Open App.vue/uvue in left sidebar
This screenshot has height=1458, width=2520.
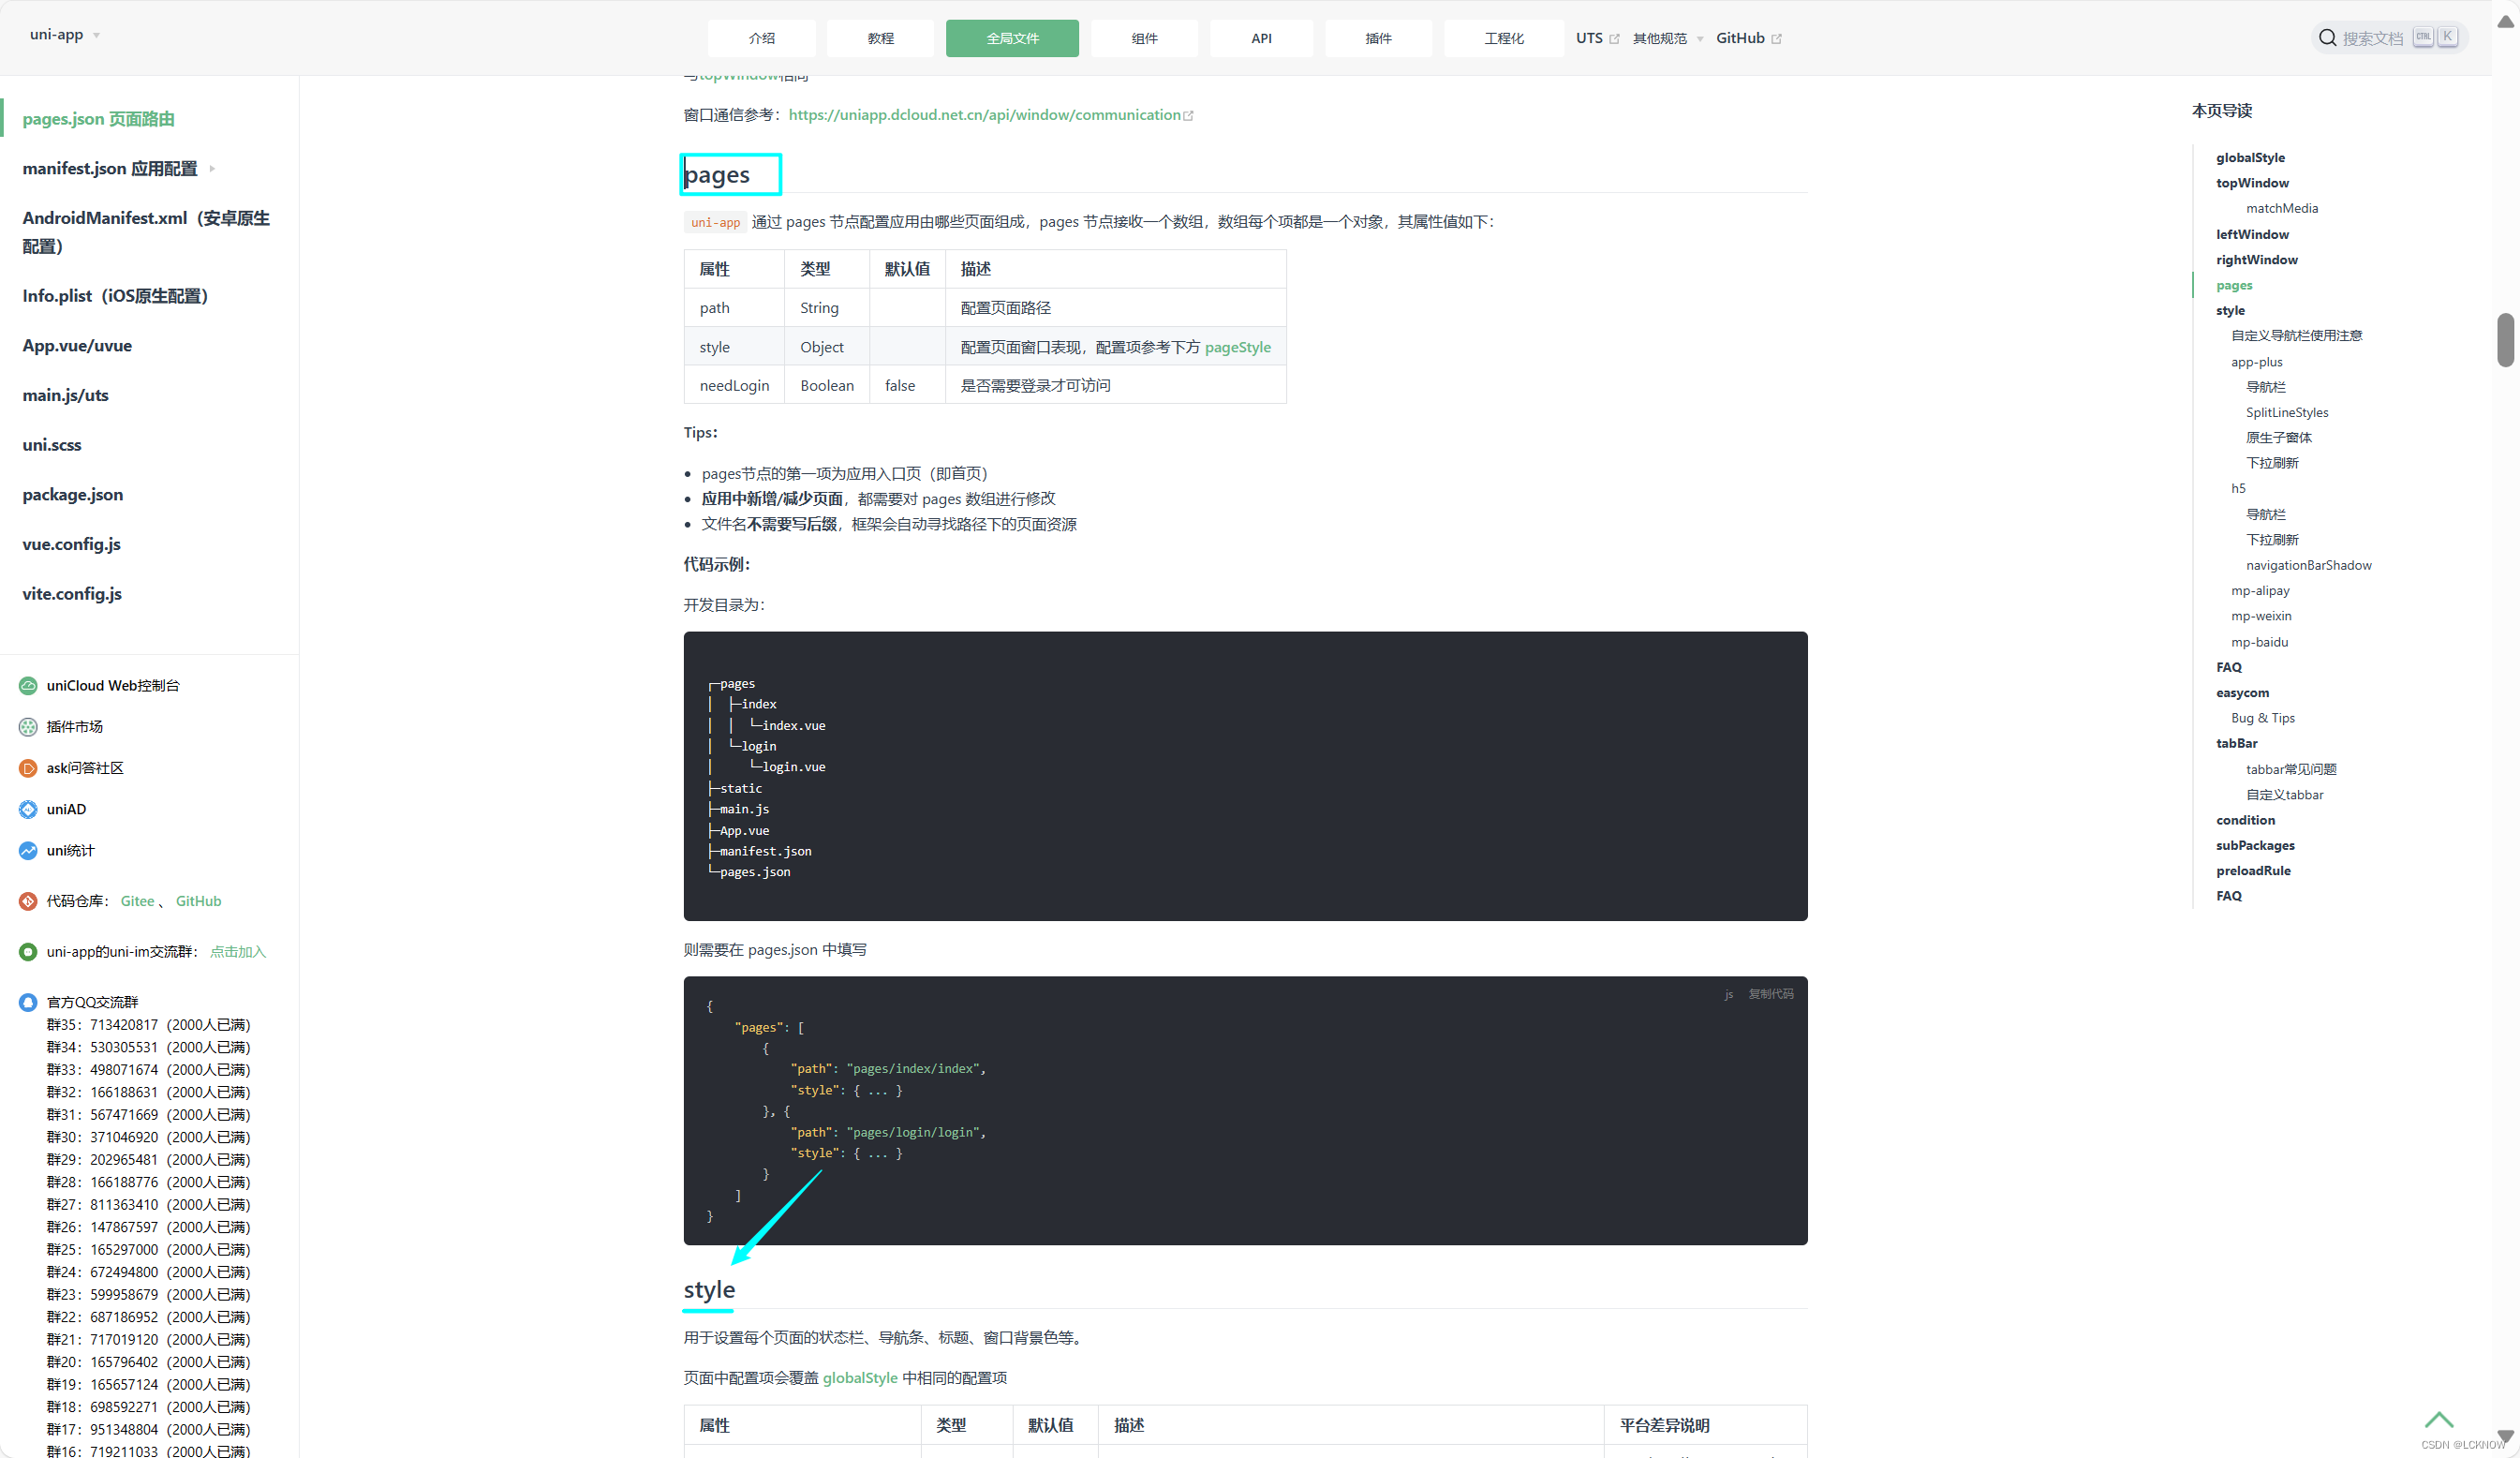(77, 346)
